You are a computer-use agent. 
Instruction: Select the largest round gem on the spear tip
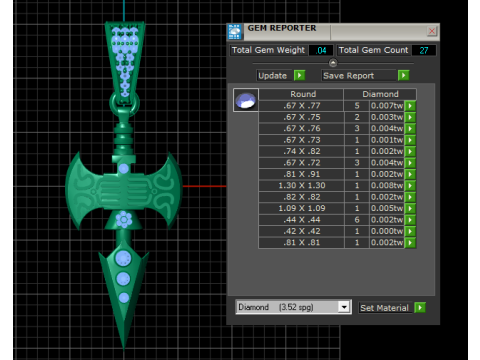[123, 259]
